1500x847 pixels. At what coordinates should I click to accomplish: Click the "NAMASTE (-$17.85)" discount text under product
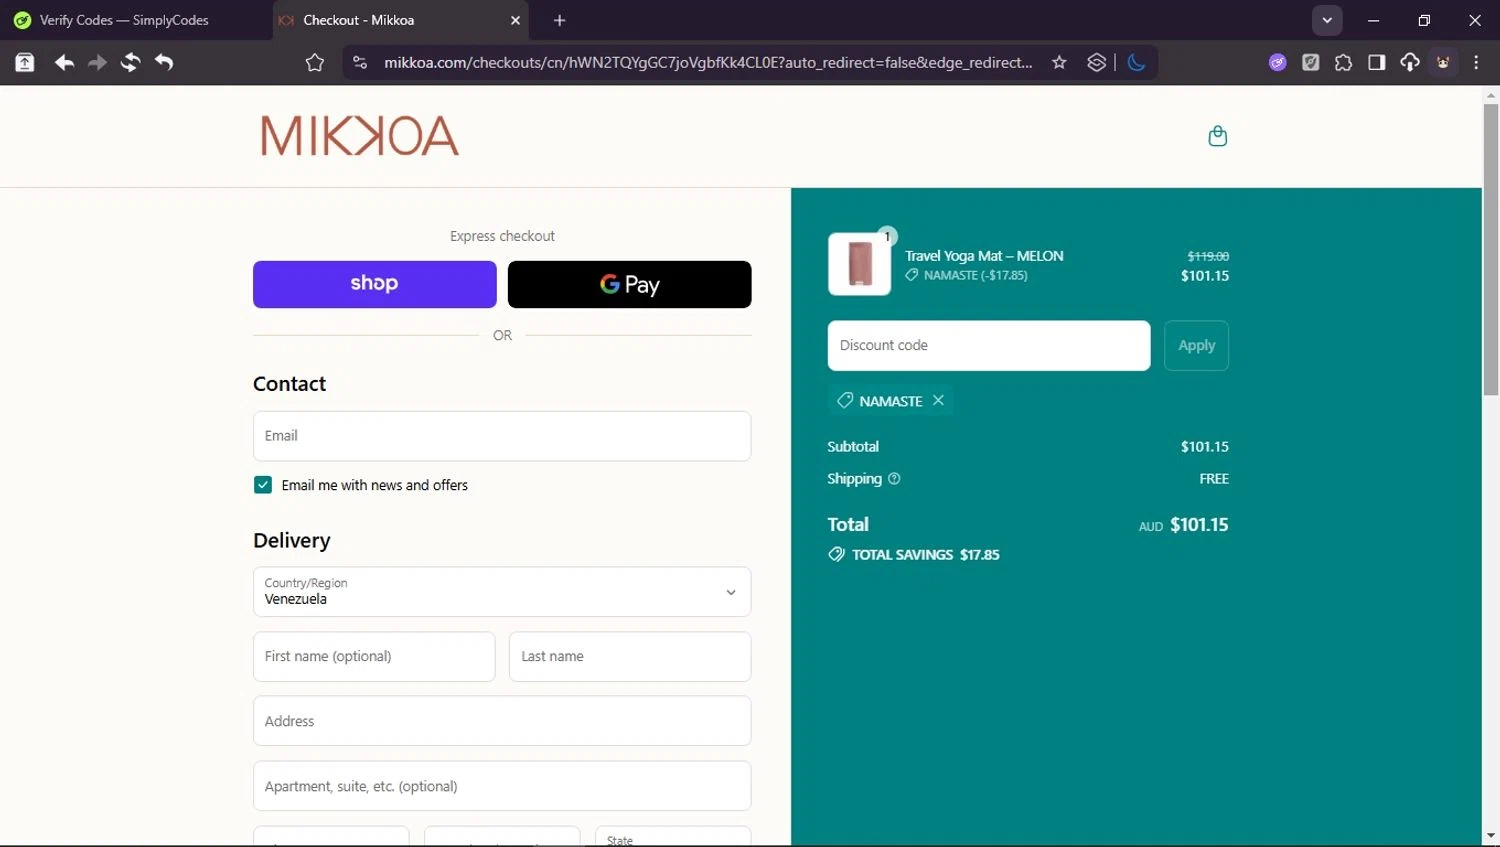(x=975, y=275)
